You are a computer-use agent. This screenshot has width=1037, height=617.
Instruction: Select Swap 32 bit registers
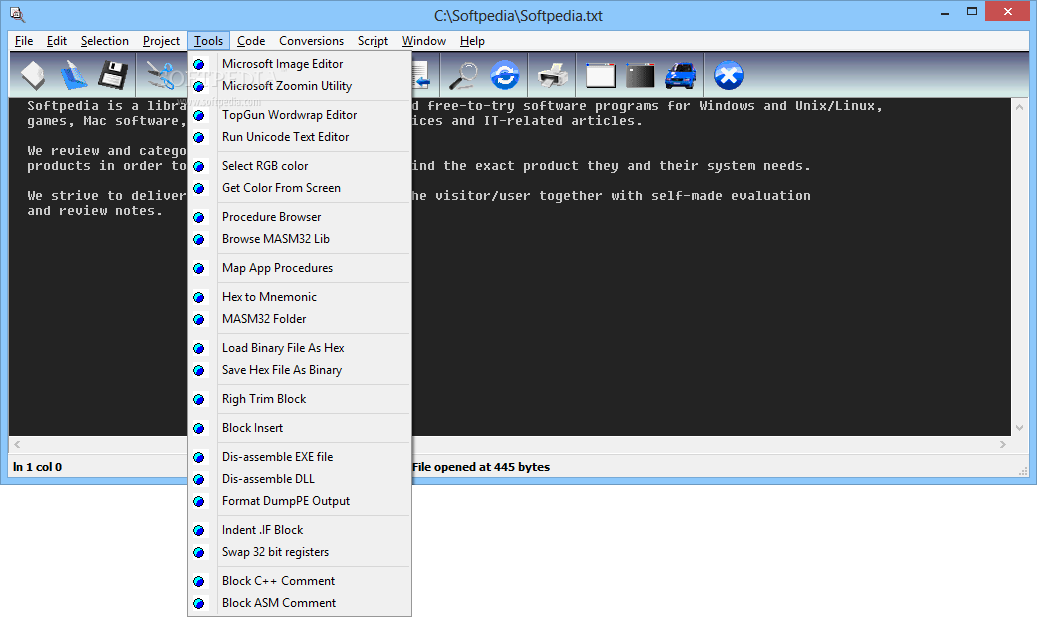[299, 552]
